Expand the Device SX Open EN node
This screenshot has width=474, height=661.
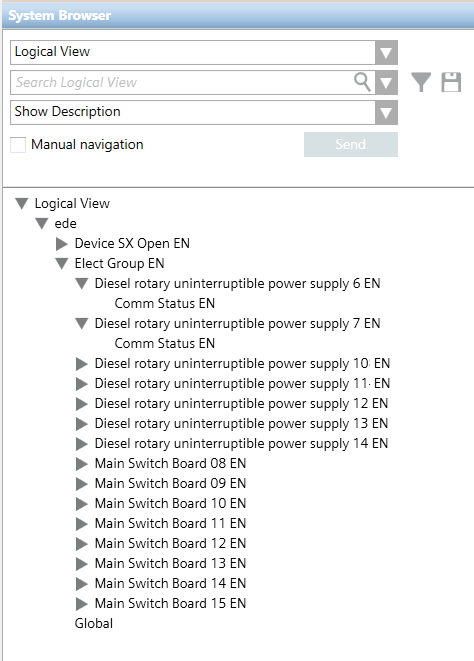tap(62, 244)
